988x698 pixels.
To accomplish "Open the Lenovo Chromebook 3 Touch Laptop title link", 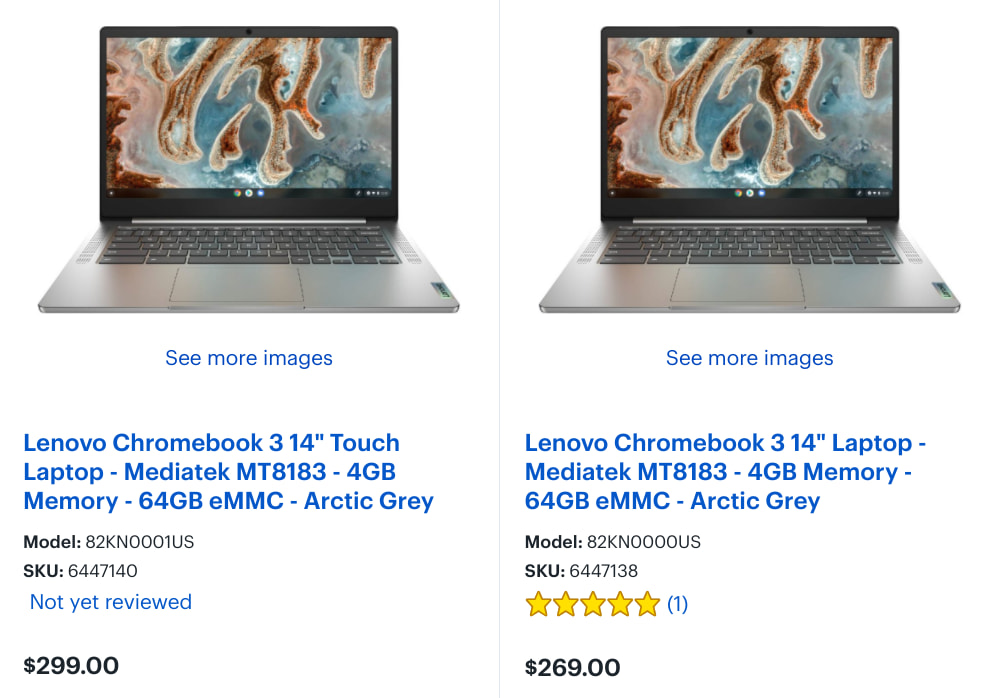I will tap(228, 472).
